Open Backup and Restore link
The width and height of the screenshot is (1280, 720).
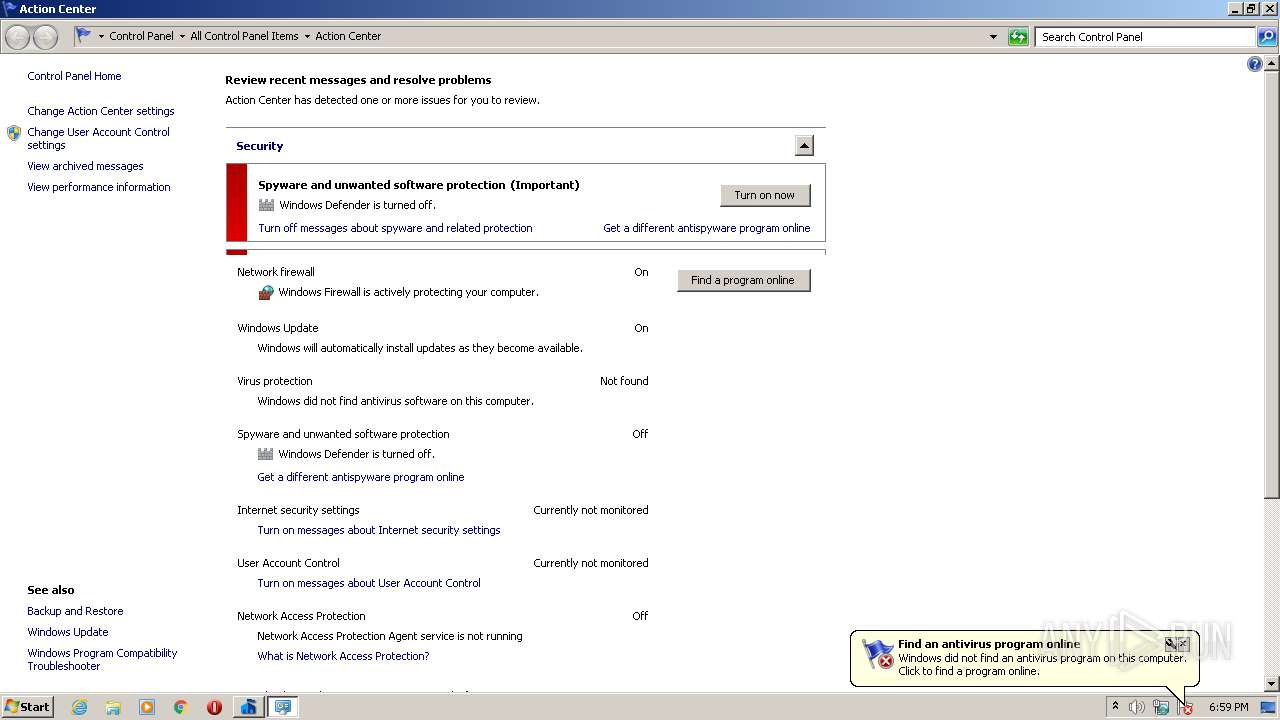coord(75,611)
